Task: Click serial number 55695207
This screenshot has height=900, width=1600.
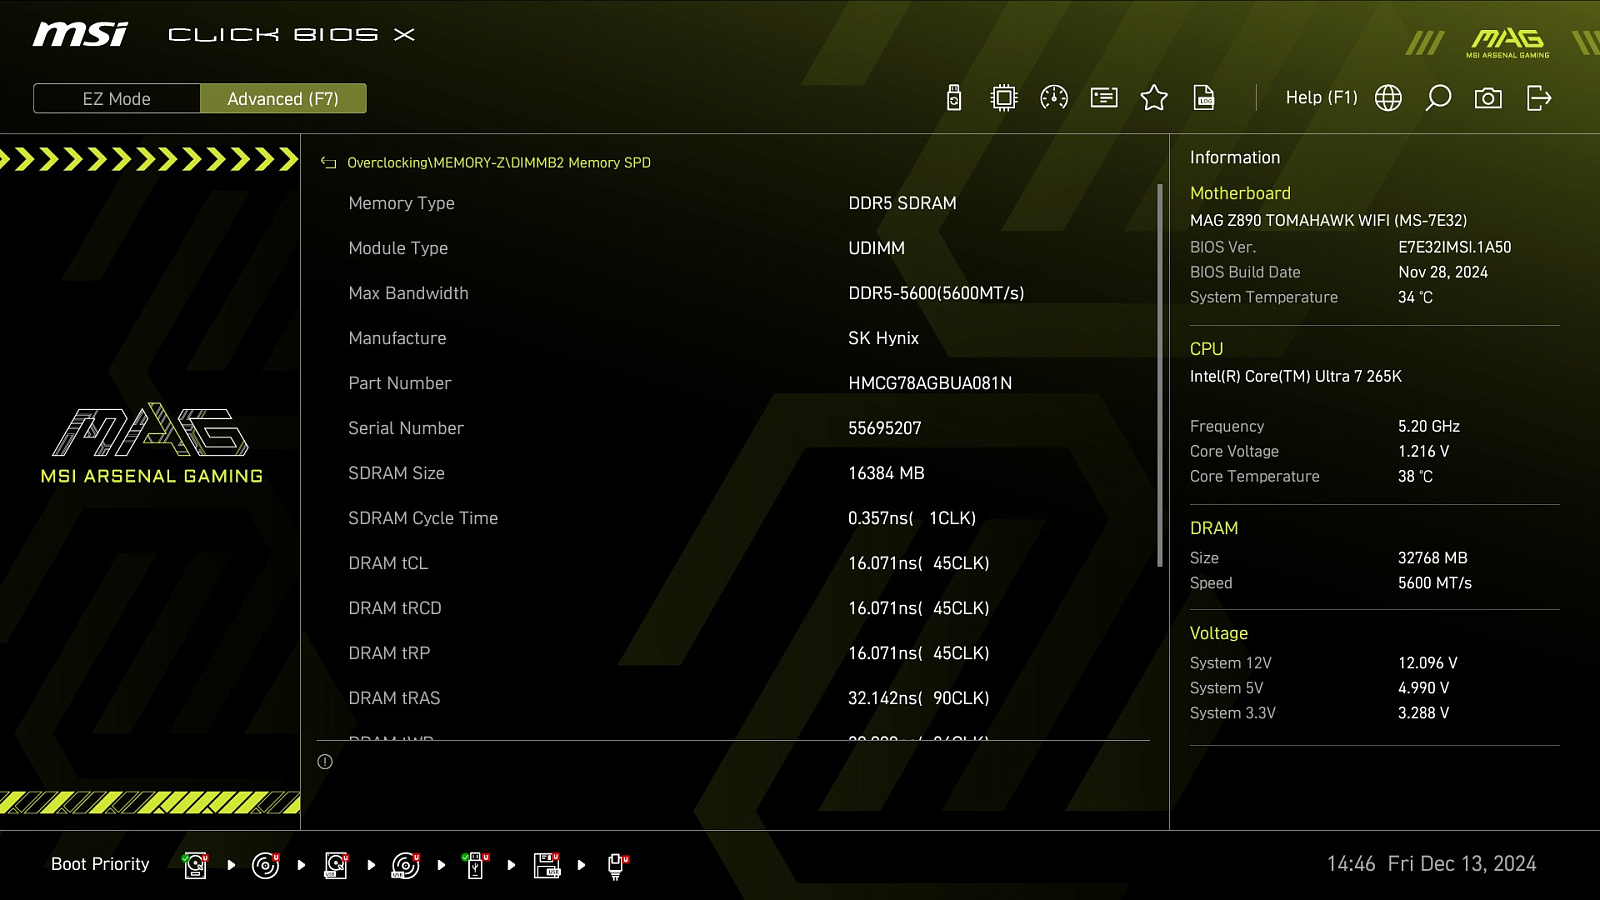Action: click(885, 428)
